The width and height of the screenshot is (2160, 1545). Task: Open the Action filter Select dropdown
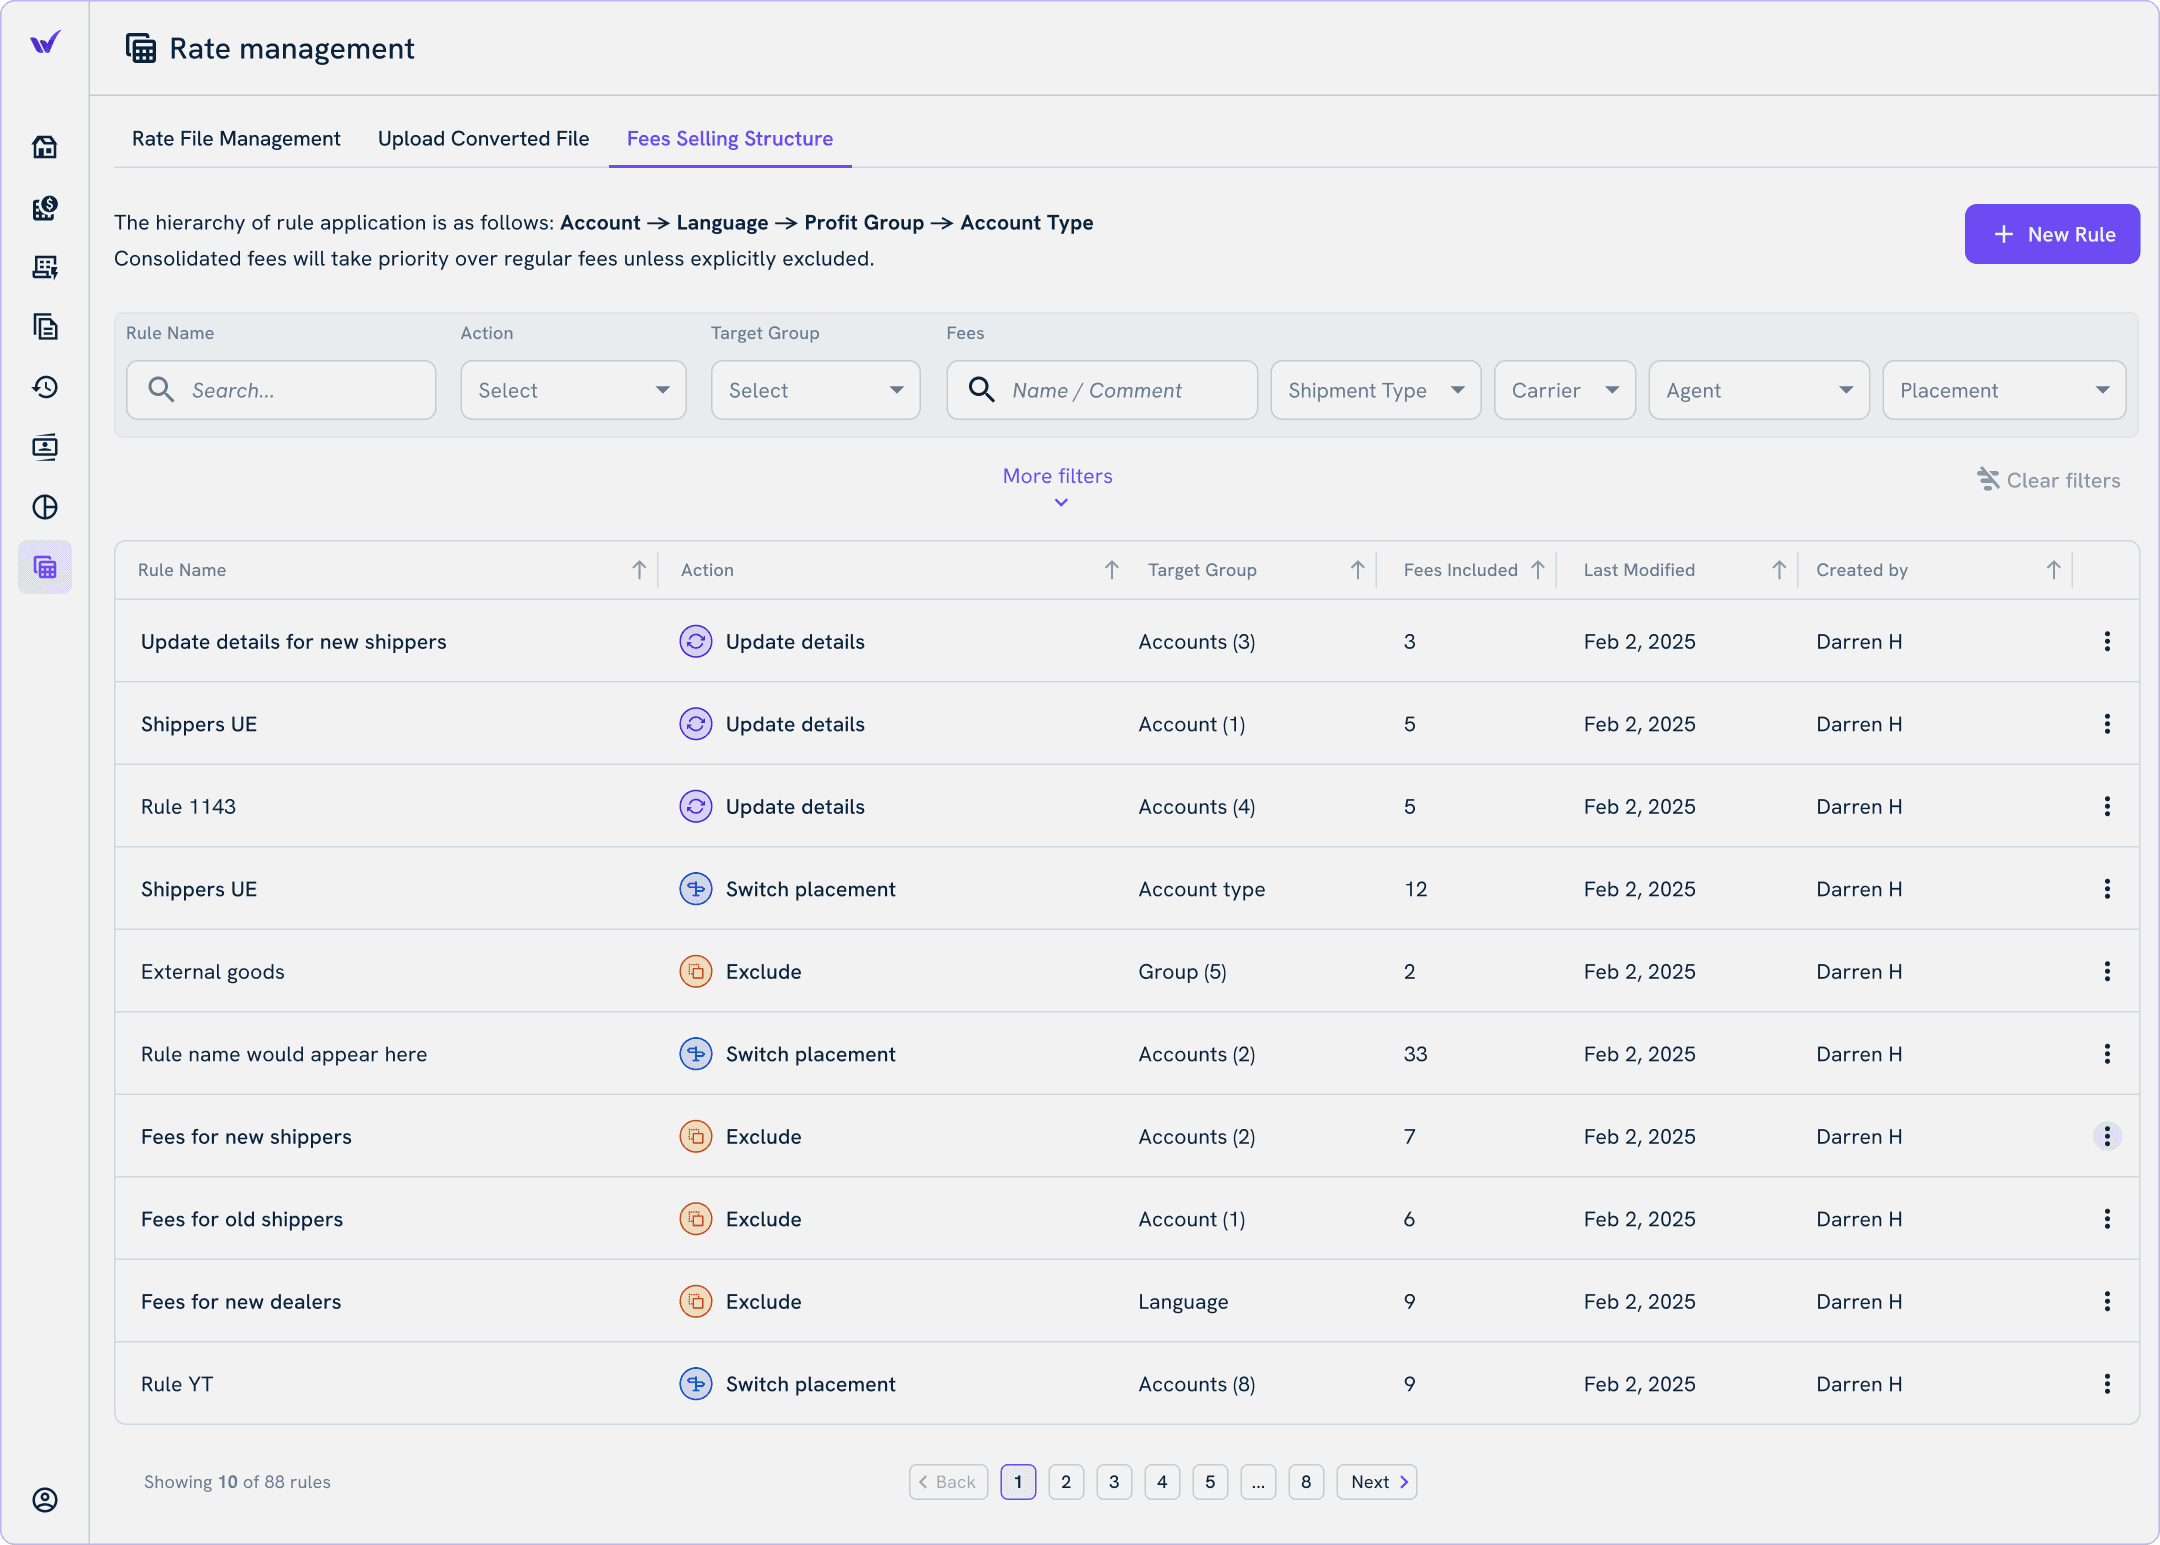pyautogui.click(x=573, y=390)
